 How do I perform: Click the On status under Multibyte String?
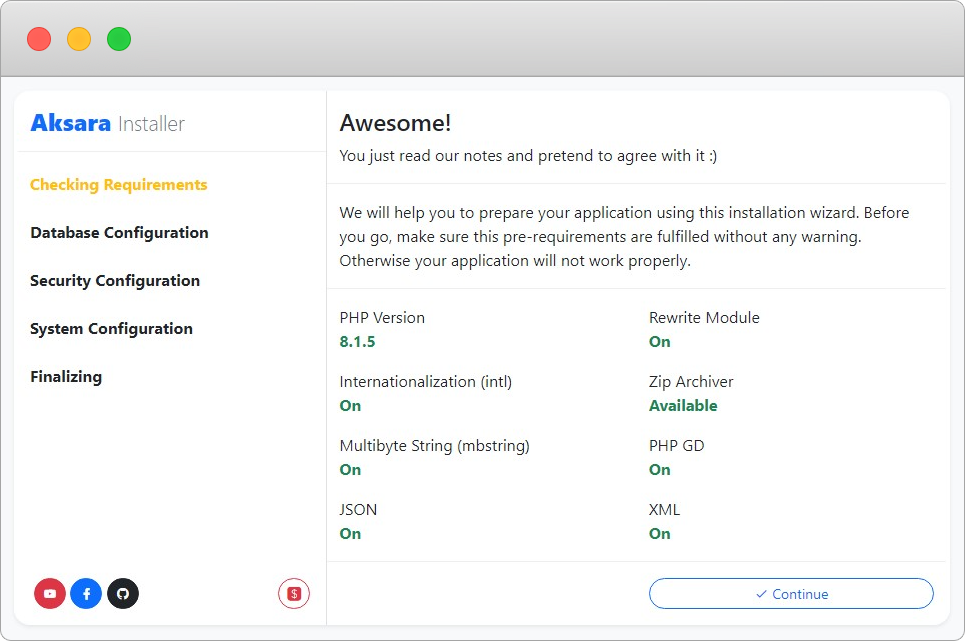pyautogui.click(x=350, y=469)
